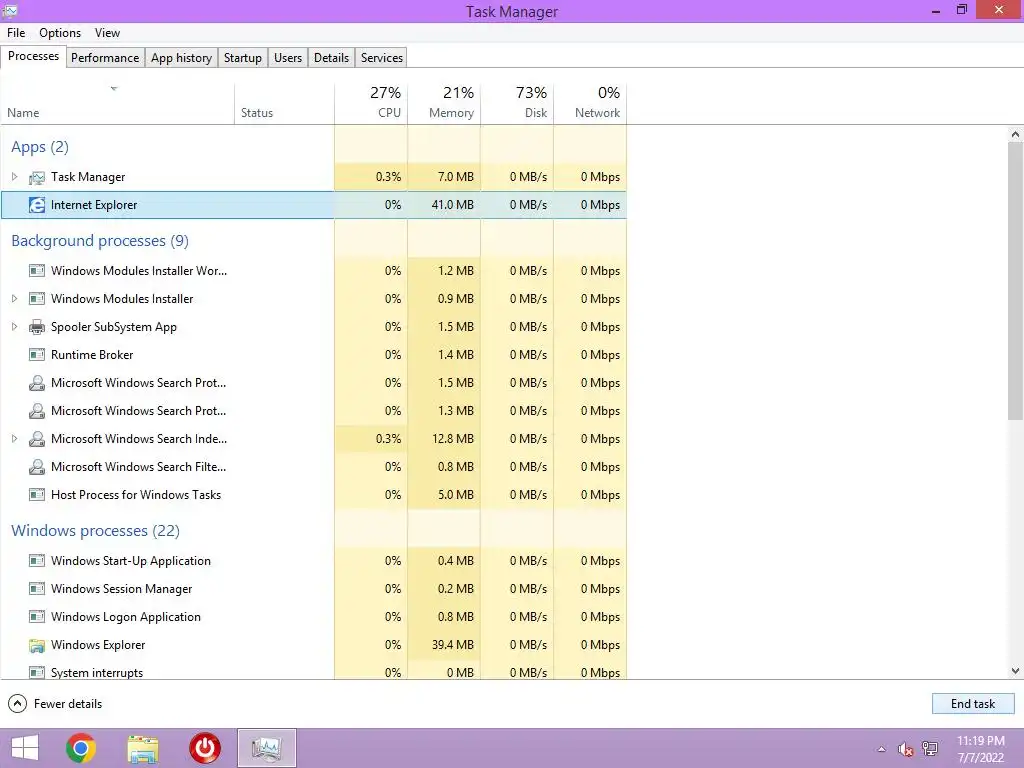Image resolution: width=1024 pixels, height=768 pixels.
Task: Select the Background processes (9) group header
Action: [x=100, y=241]
